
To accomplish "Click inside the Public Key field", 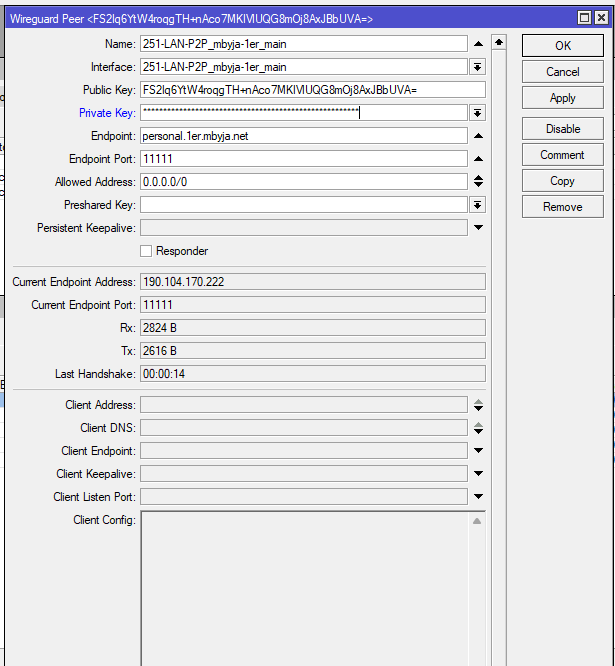I will pos(312,90).
